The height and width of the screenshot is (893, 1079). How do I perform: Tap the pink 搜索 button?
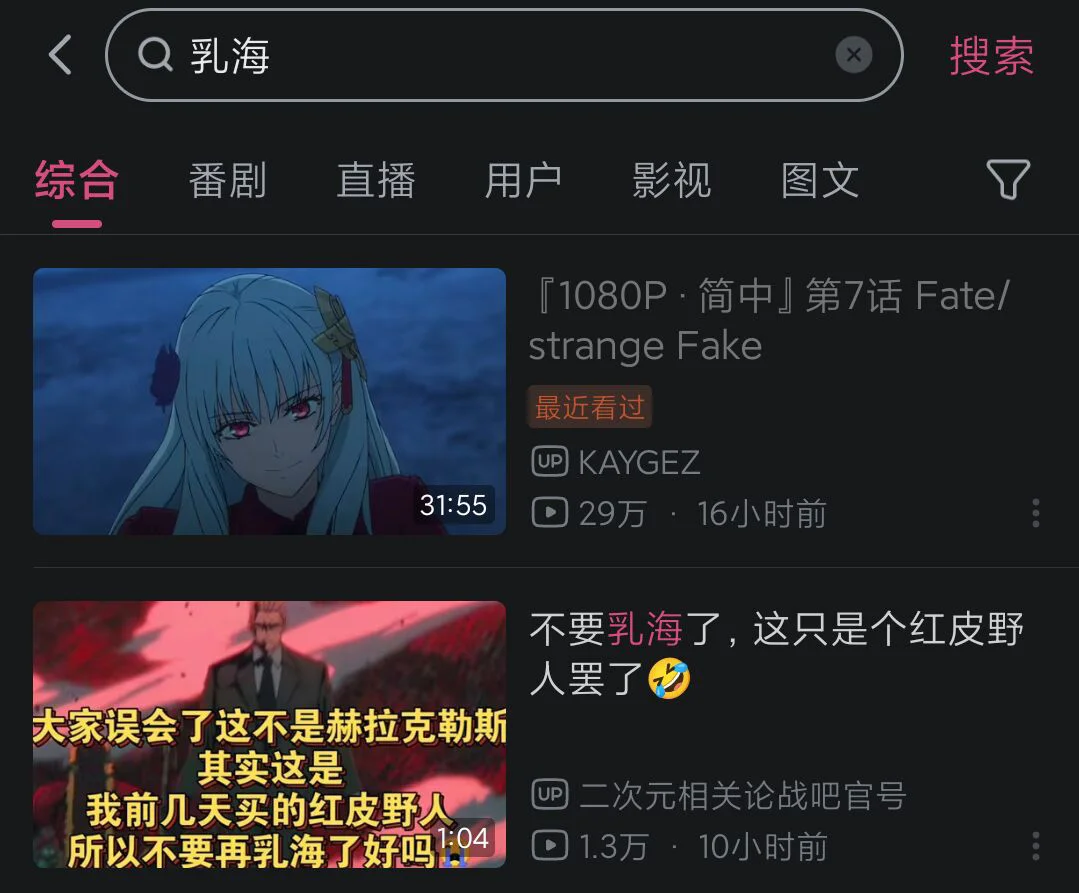pyautogui.click(x=992, y=56)
